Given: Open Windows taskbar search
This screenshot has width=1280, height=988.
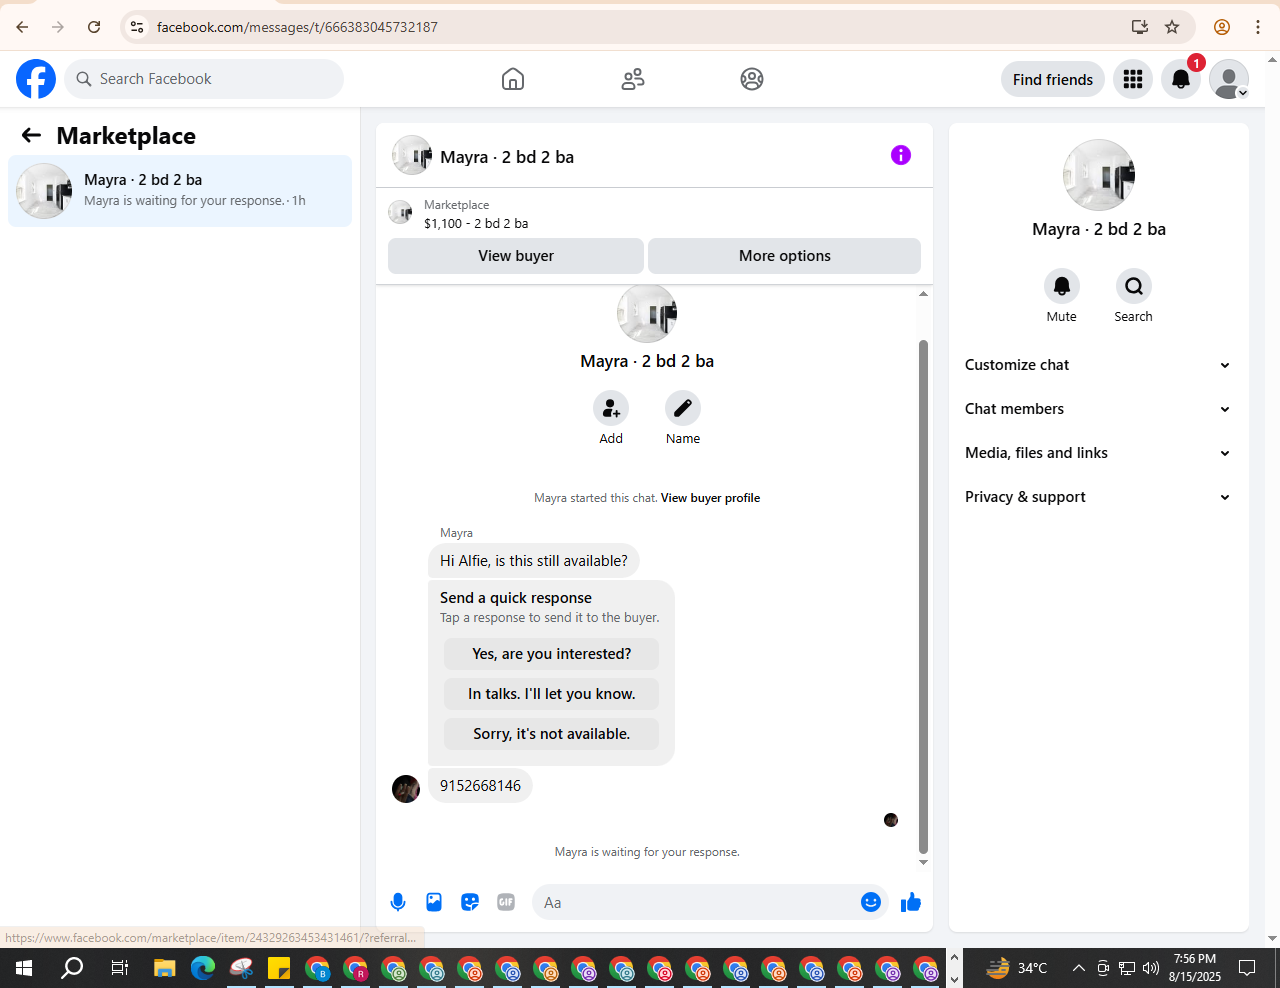Looking at the screenshot, I should click(x=72, y=968).
